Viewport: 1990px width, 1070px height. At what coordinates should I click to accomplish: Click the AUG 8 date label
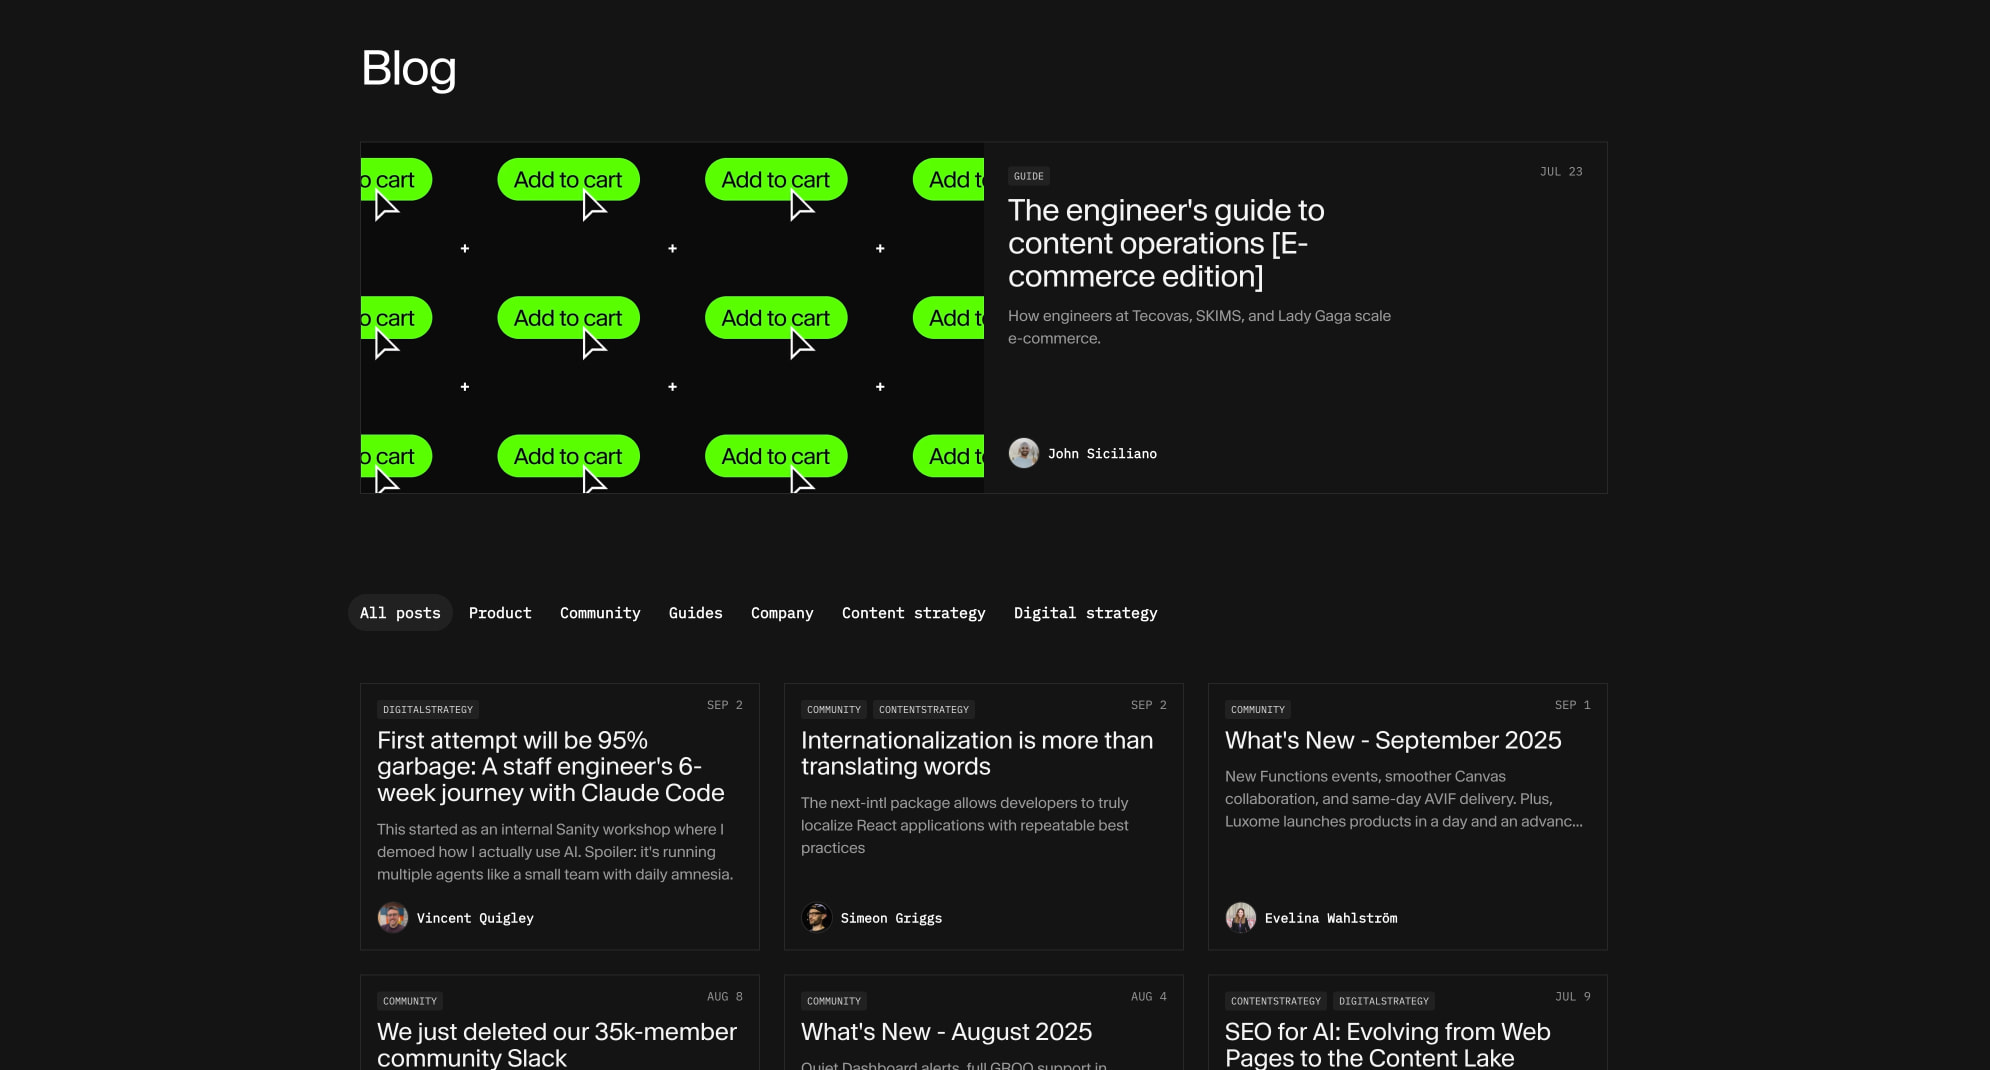[725, 997]
